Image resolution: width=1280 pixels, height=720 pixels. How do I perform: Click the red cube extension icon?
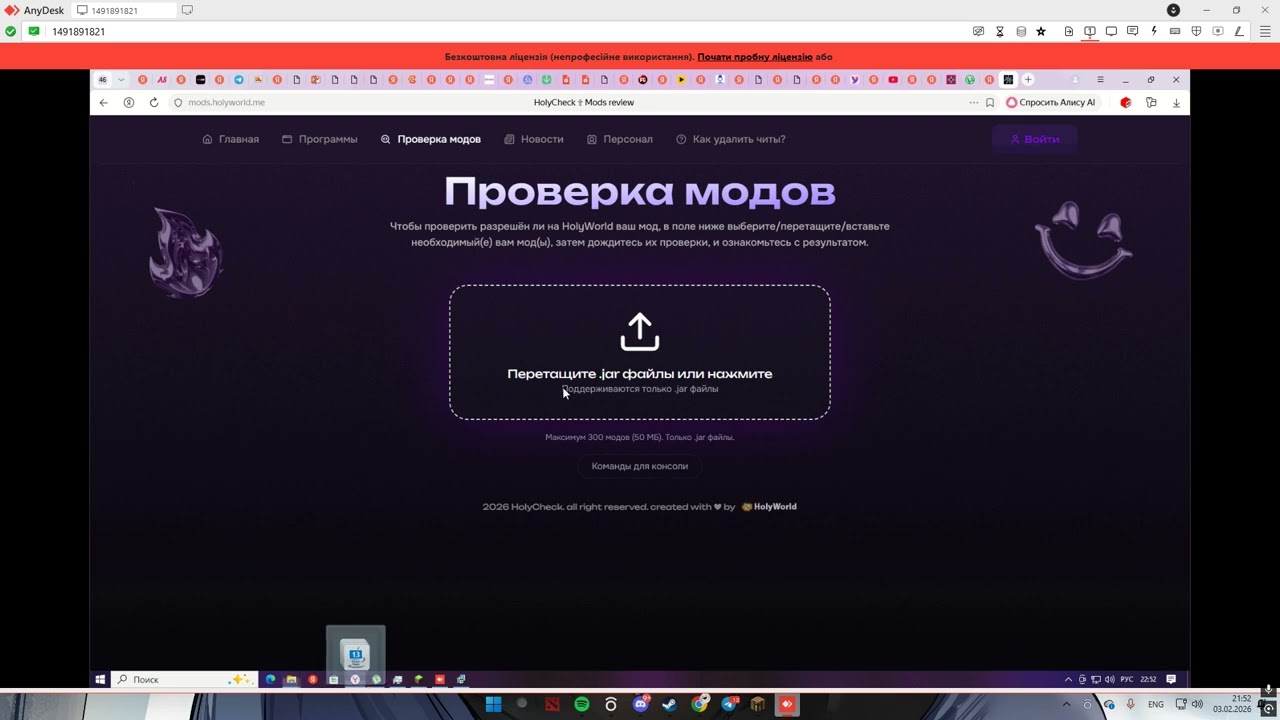[x=1126, y=102]
